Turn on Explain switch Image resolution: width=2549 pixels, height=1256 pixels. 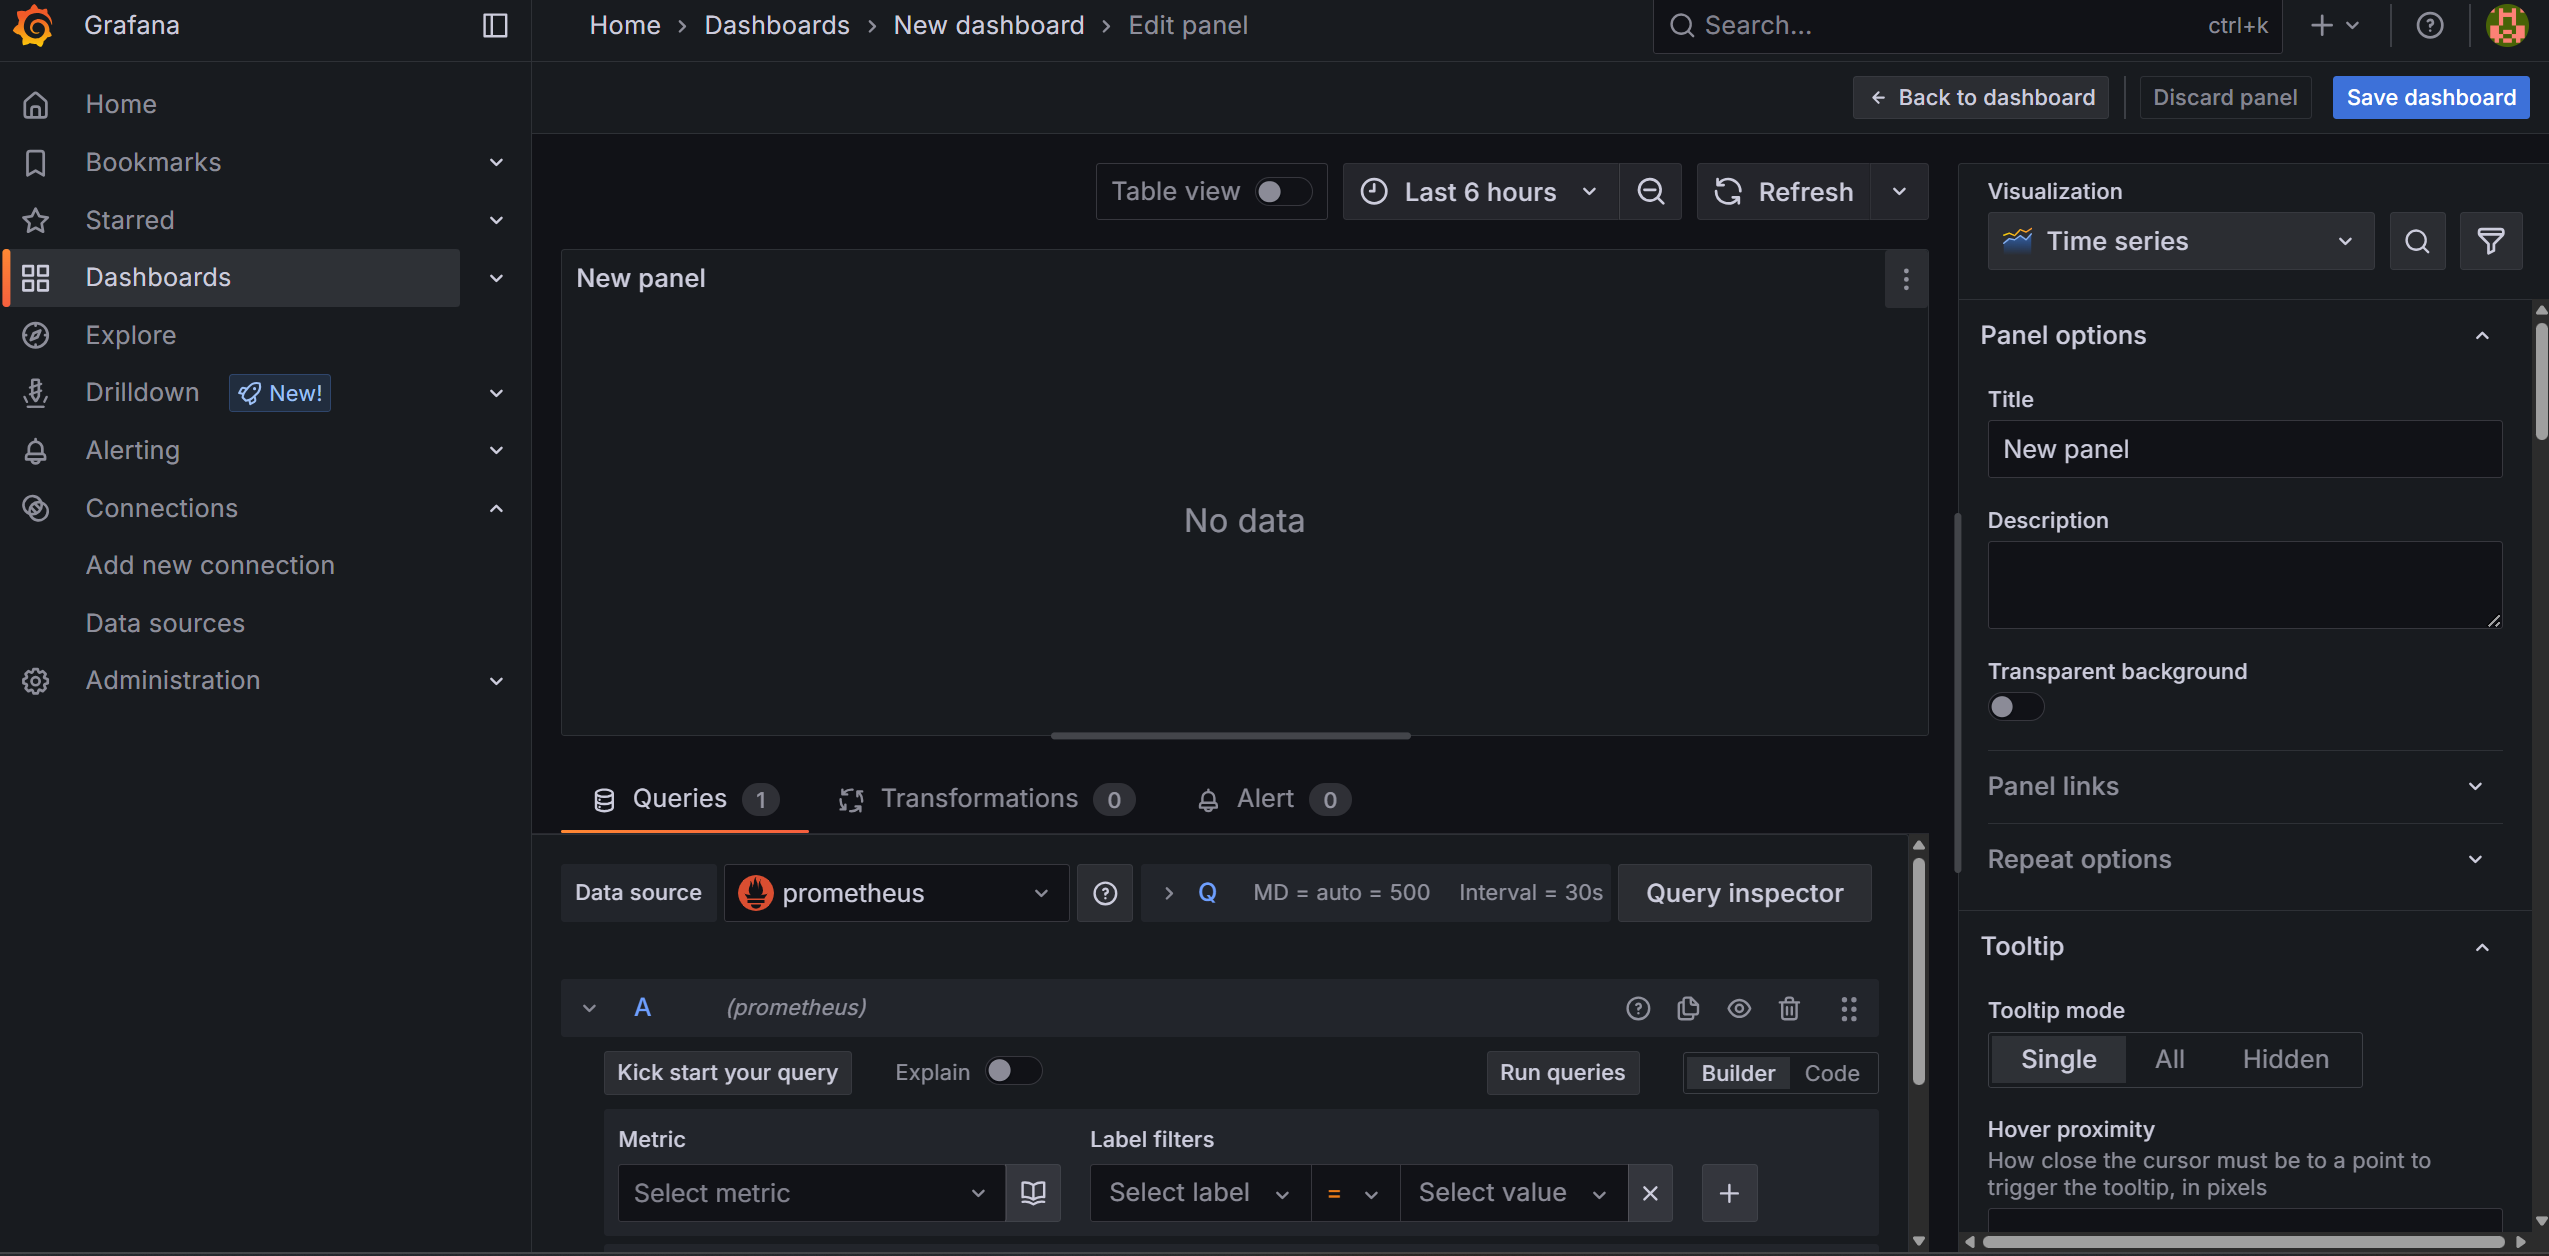click(x=1013, y=1071)
